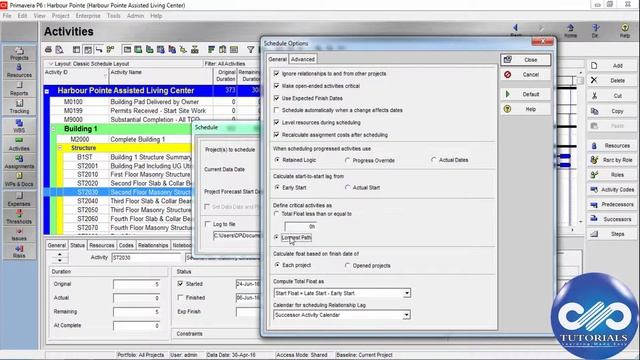The height and width of the screenshot is (360, 640).
Task: Open the Tools menu
Action: point(113,16)
